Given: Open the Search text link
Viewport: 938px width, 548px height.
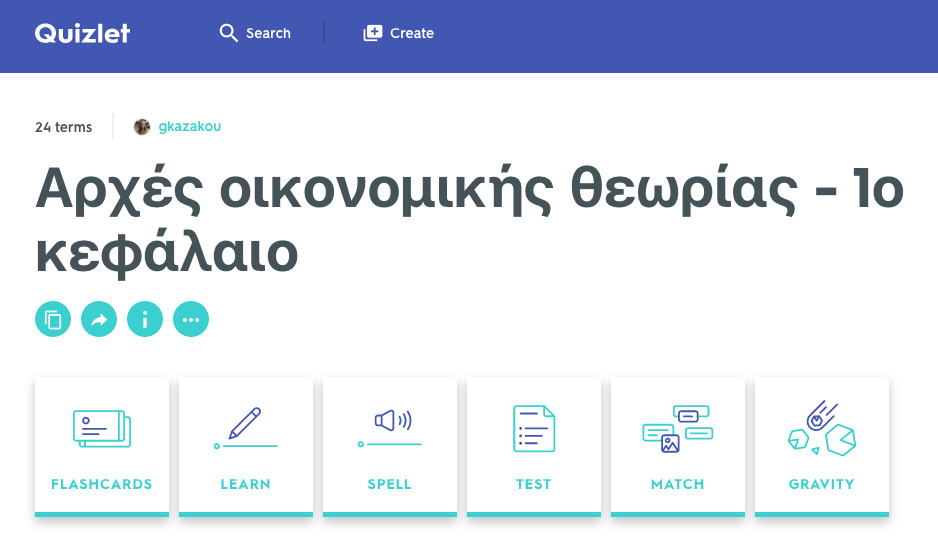Looking at the screenshot, I should tap(268, 34).
